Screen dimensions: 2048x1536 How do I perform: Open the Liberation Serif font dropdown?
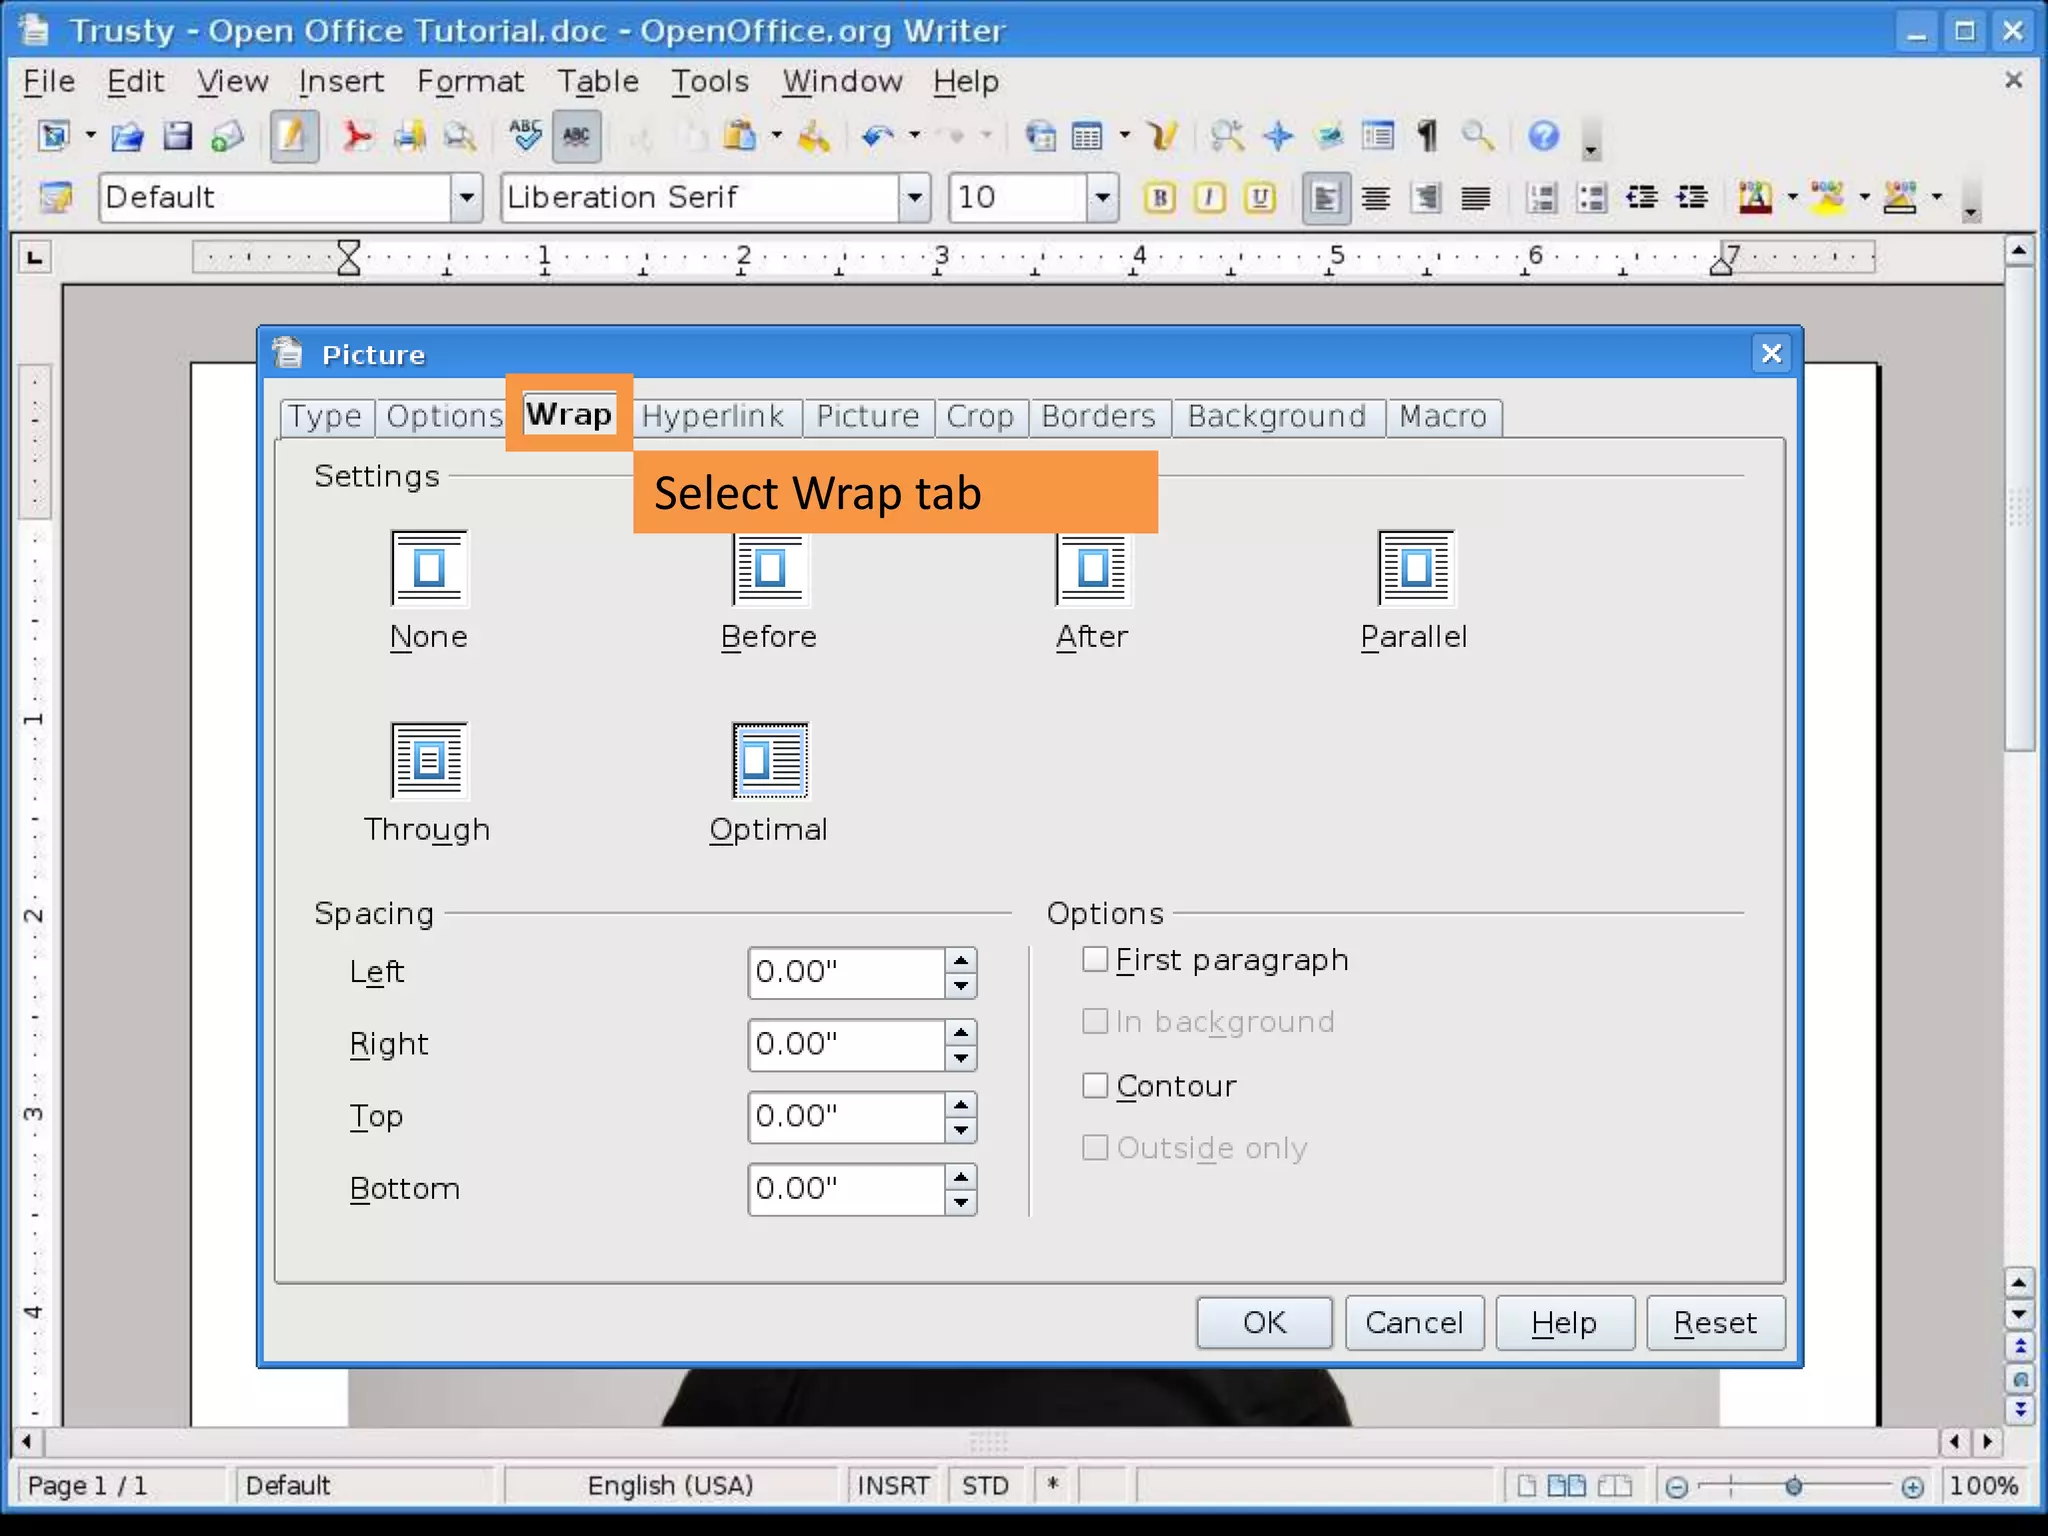point(914,198)
